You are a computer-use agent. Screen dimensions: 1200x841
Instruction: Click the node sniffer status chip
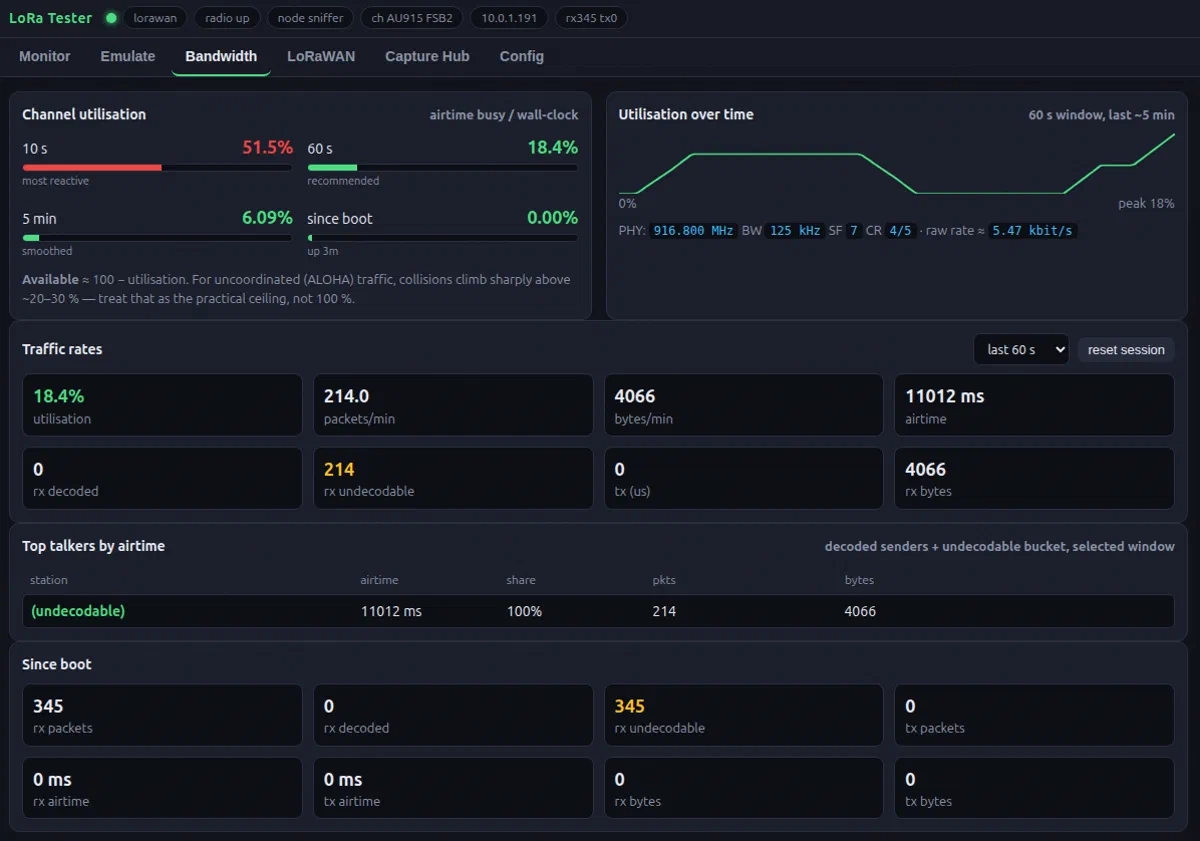tap(310, 18)
